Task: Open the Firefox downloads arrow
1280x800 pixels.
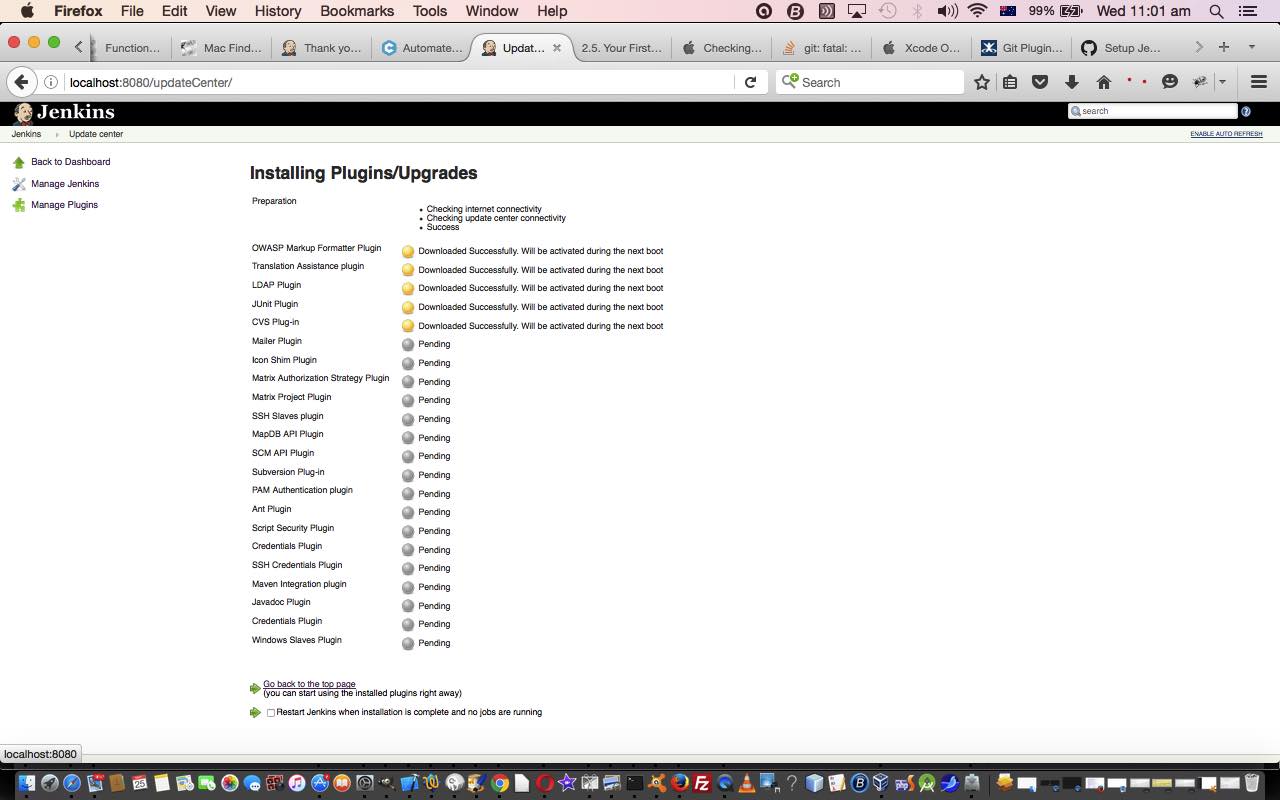Action: (x=1071, y=82)
